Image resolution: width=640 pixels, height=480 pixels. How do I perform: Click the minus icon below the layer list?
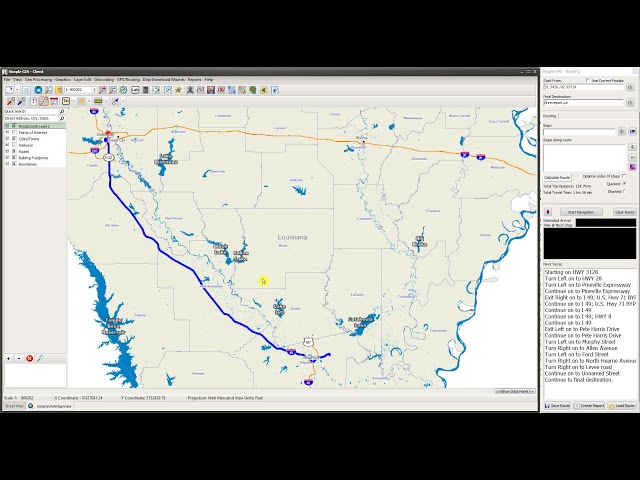[19, 358]
